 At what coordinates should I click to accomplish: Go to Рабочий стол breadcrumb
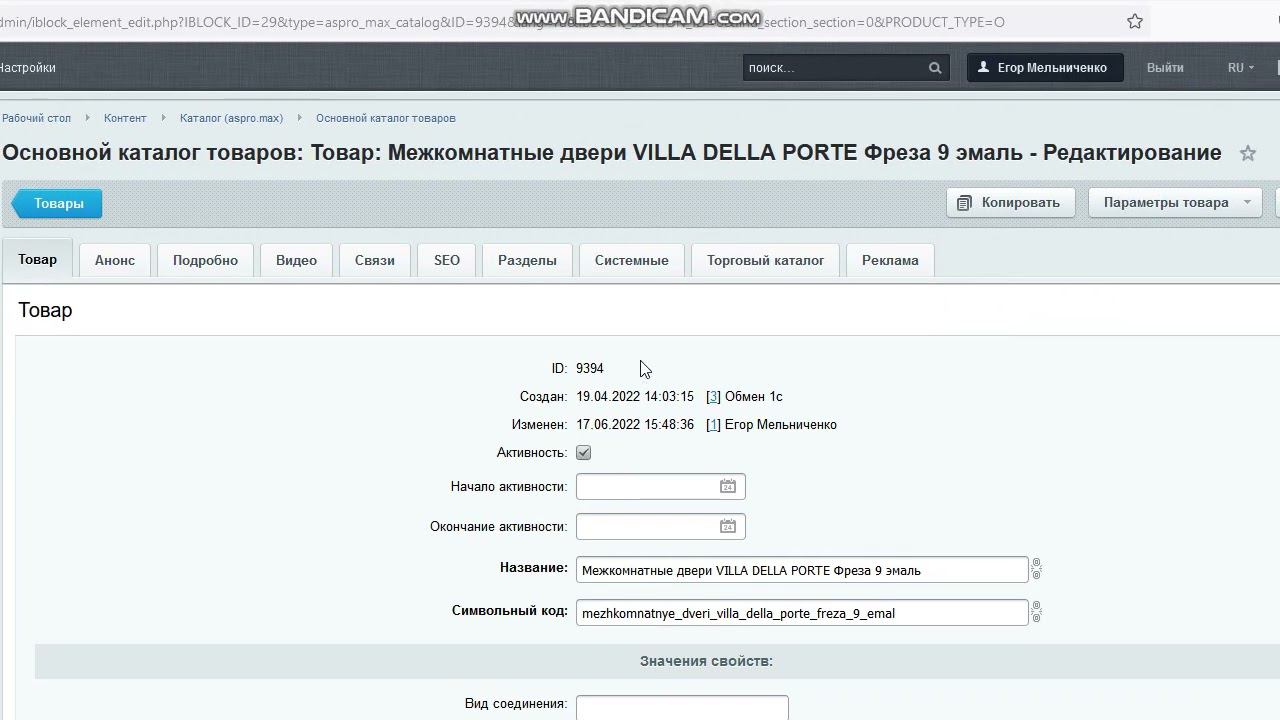tap(36, 118)
